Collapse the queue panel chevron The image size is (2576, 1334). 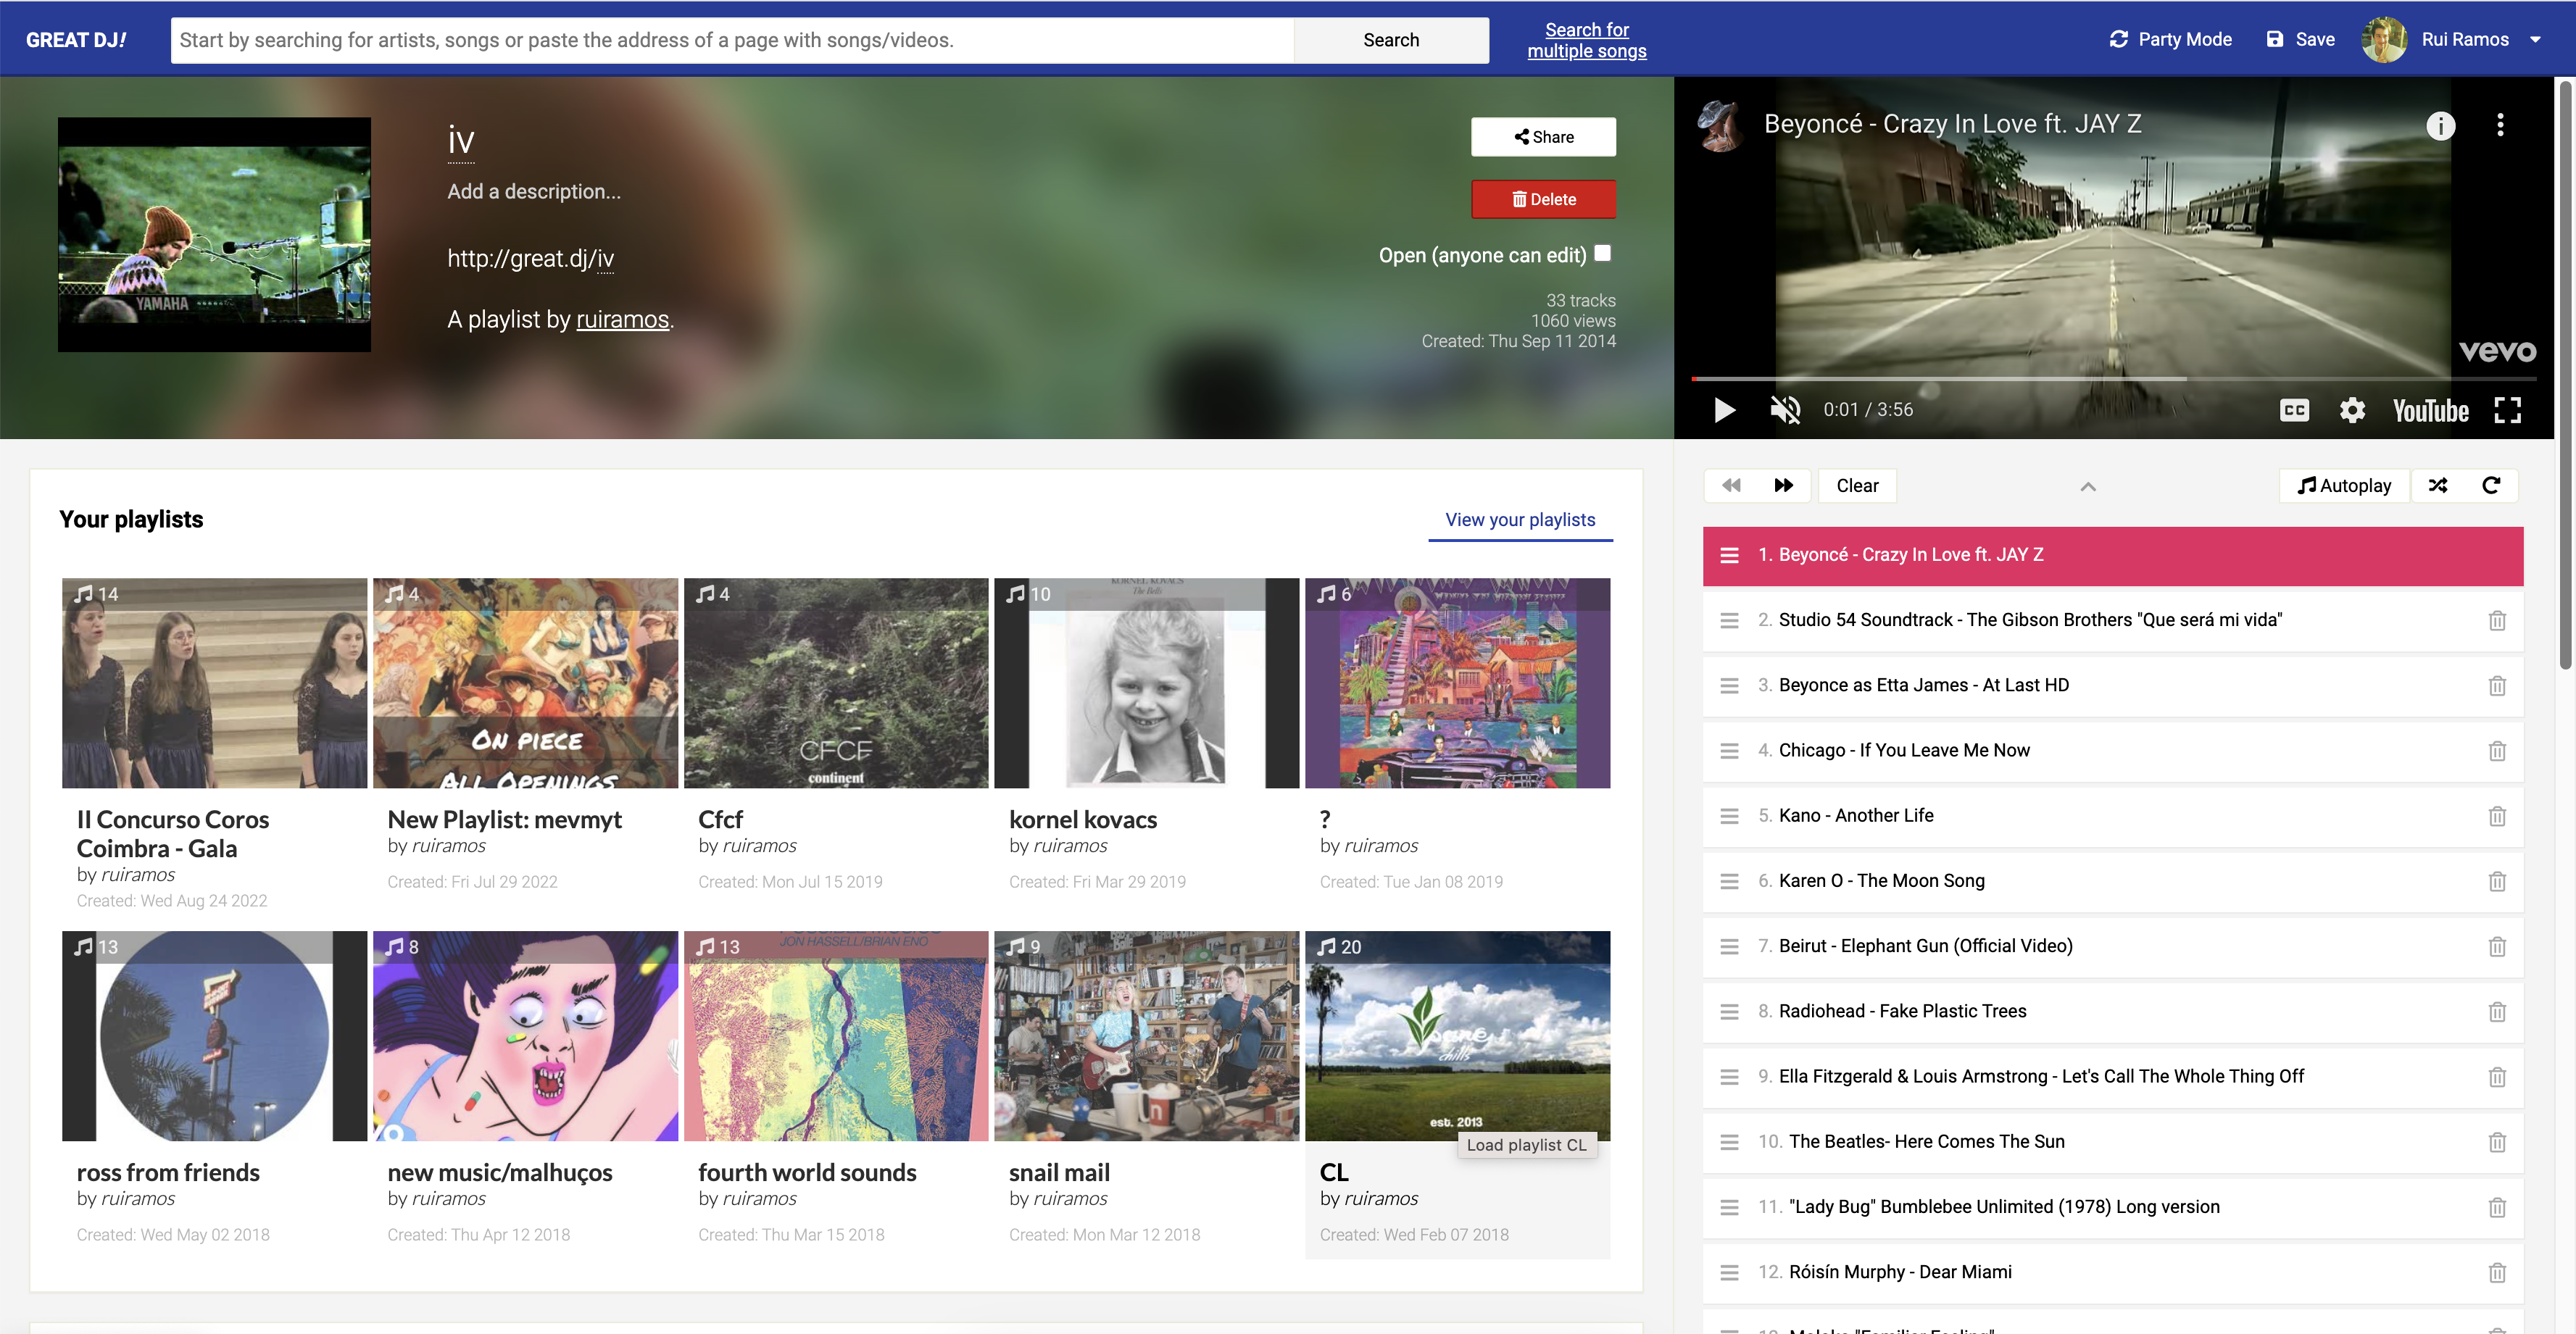coord(2088,486)
